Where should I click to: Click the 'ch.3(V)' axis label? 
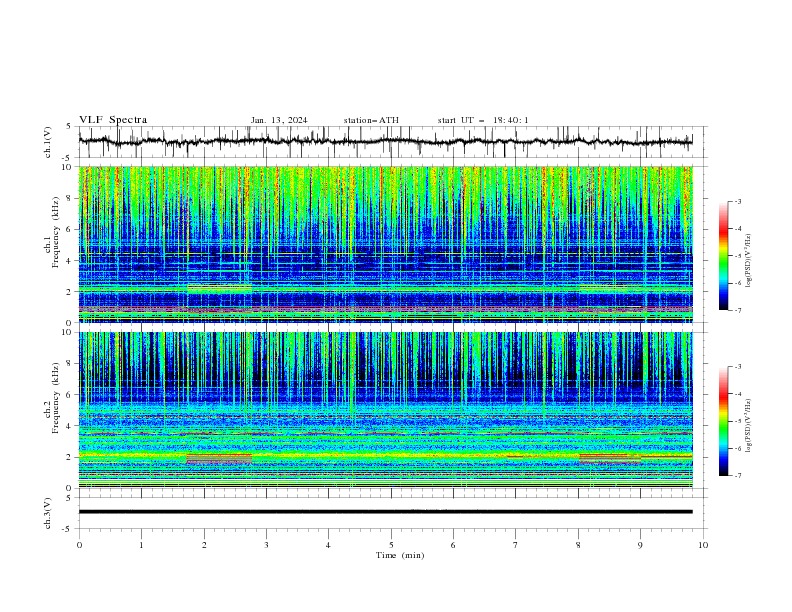coord(48,513)
